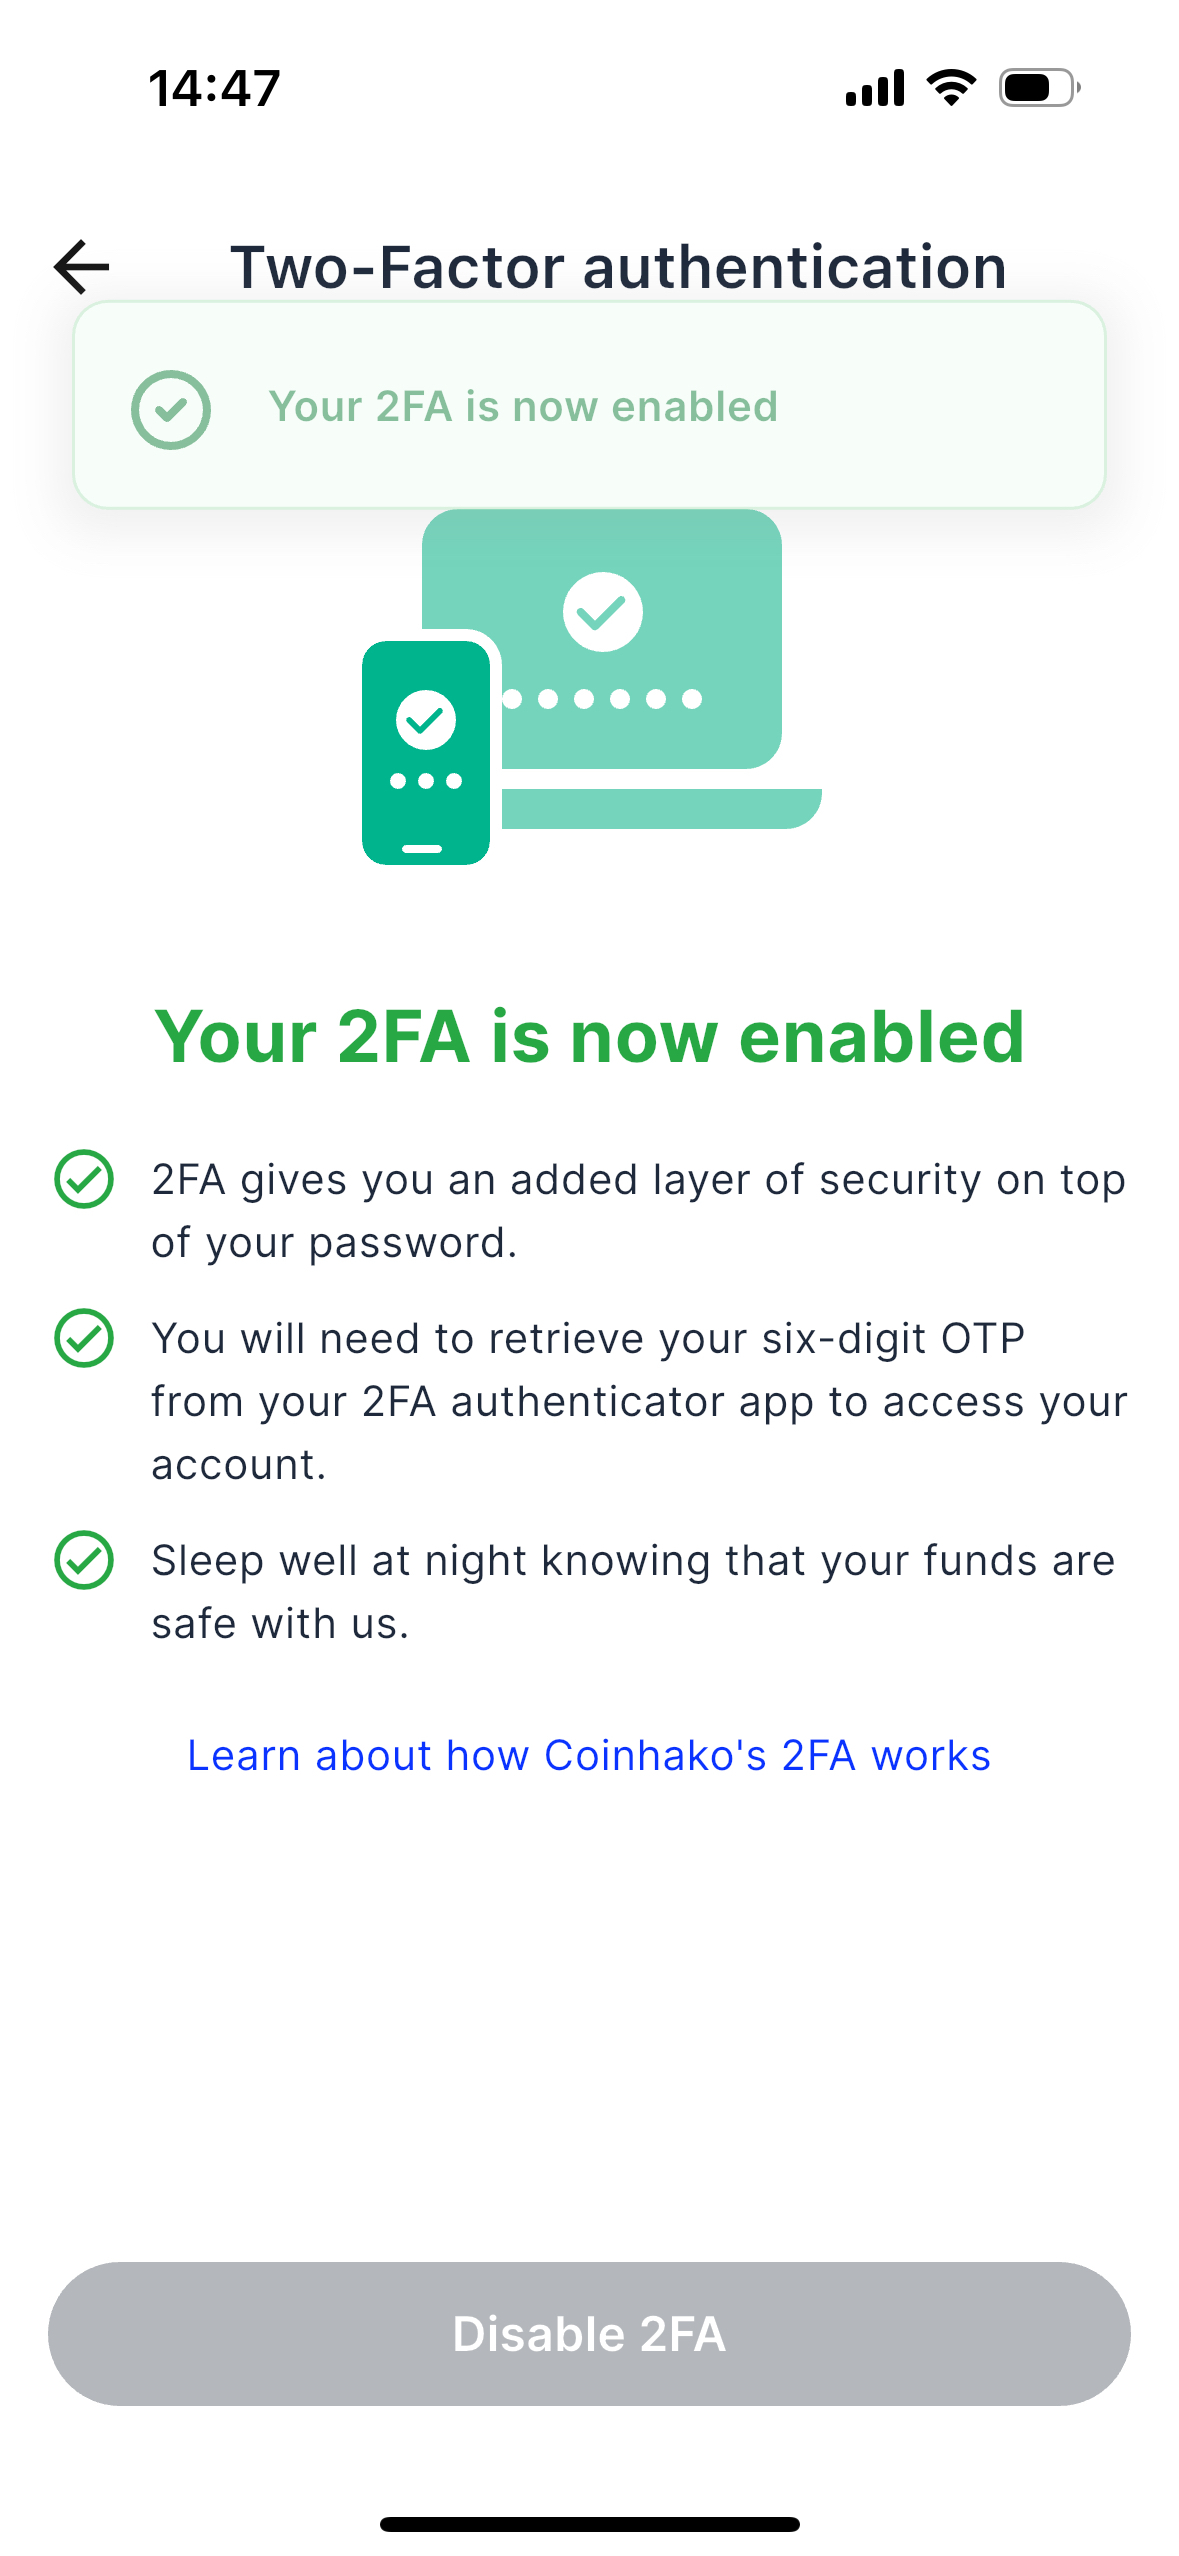Tap the check icon beside the added security point

(84, 1179)
